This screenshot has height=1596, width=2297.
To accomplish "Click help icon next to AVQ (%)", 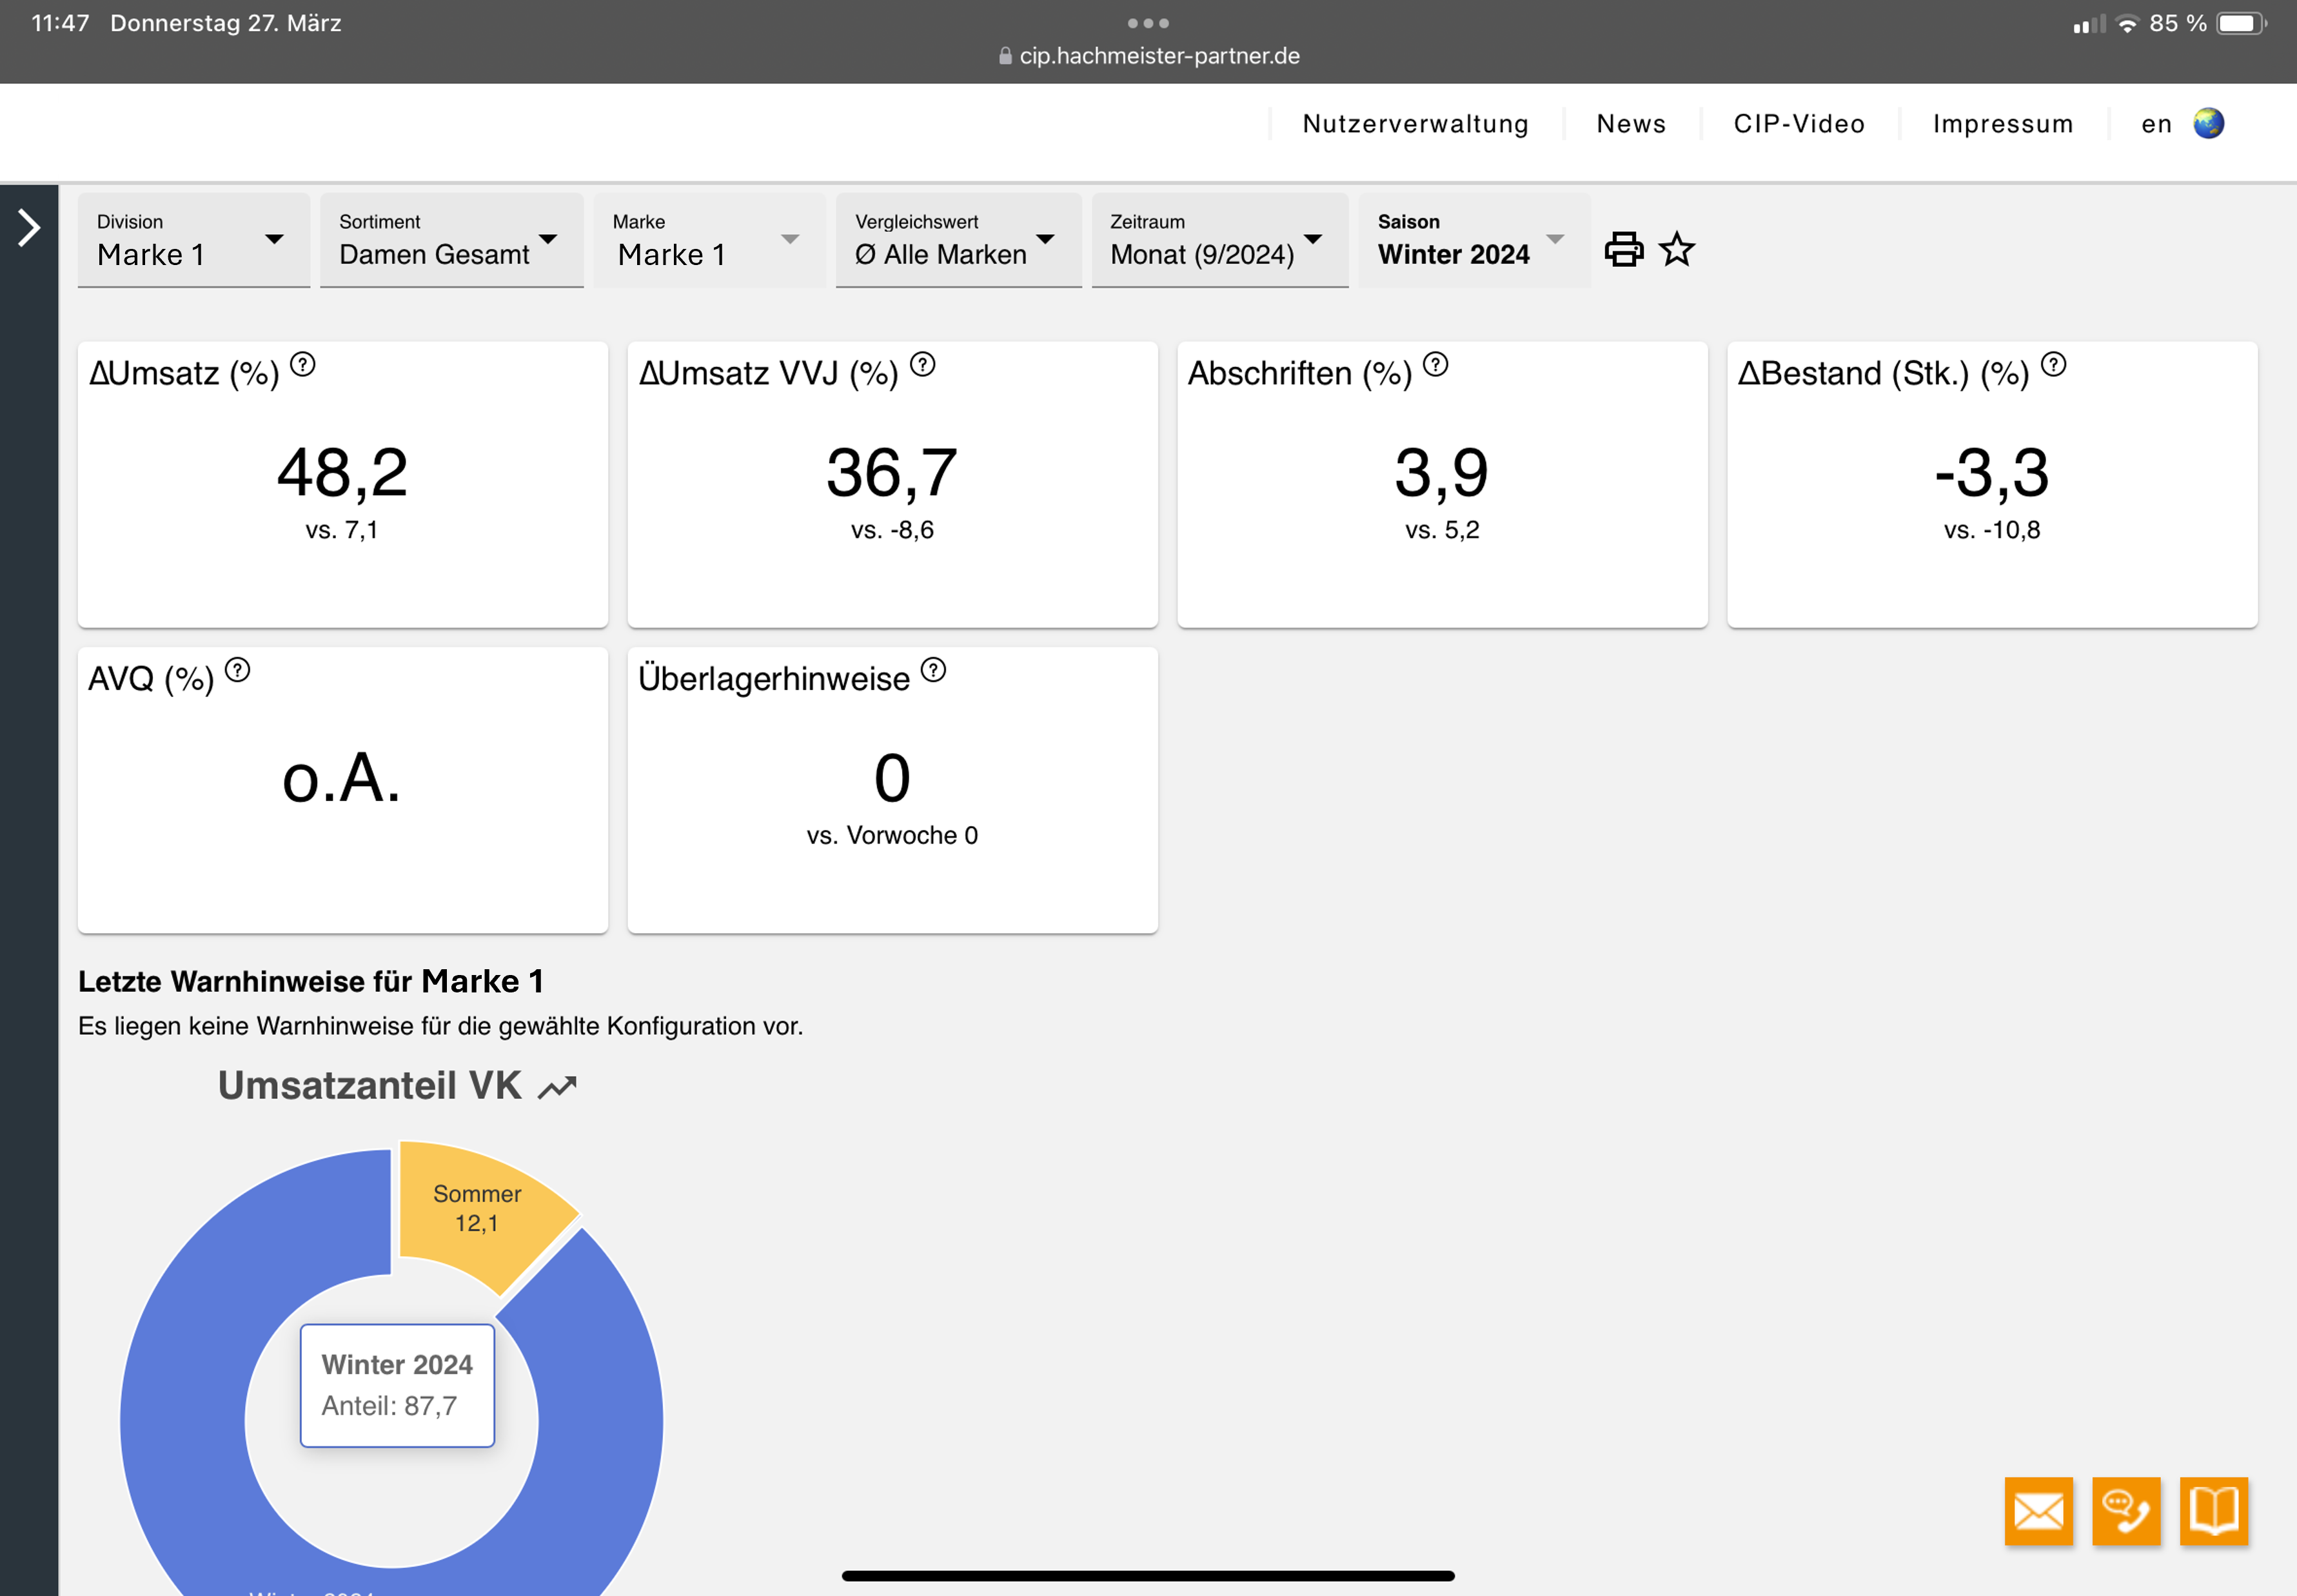I will [x=237, y=670].
